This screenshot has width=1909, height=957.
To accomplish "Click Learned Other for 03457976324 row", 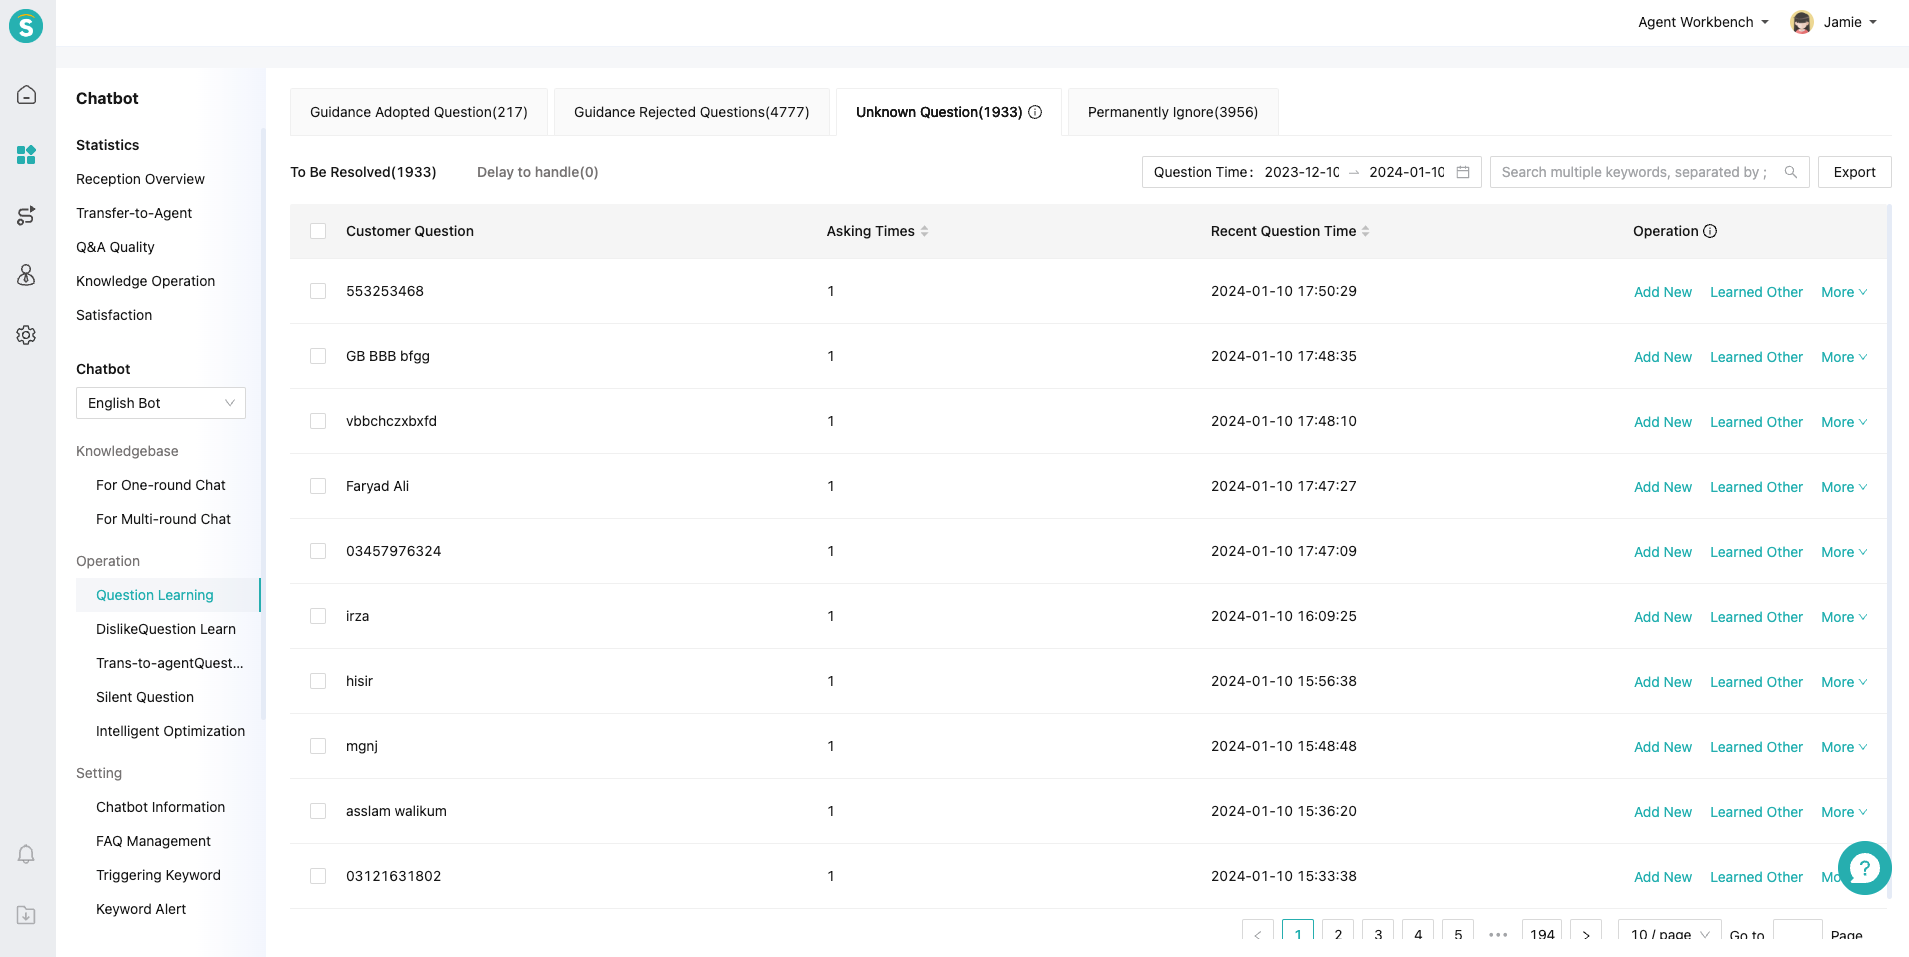I will (1756, 552).
